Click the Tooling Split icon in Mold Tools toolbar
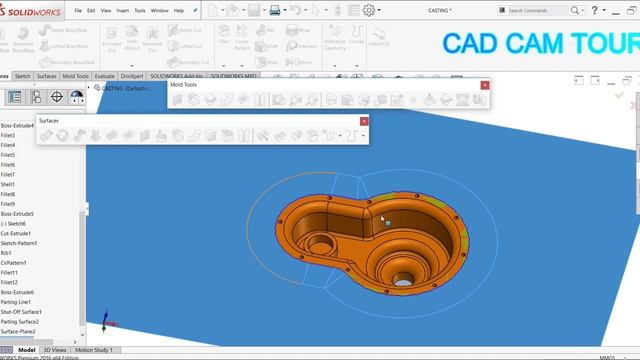The height and width of the screenshot is (360, 640). tap(462, 100)
